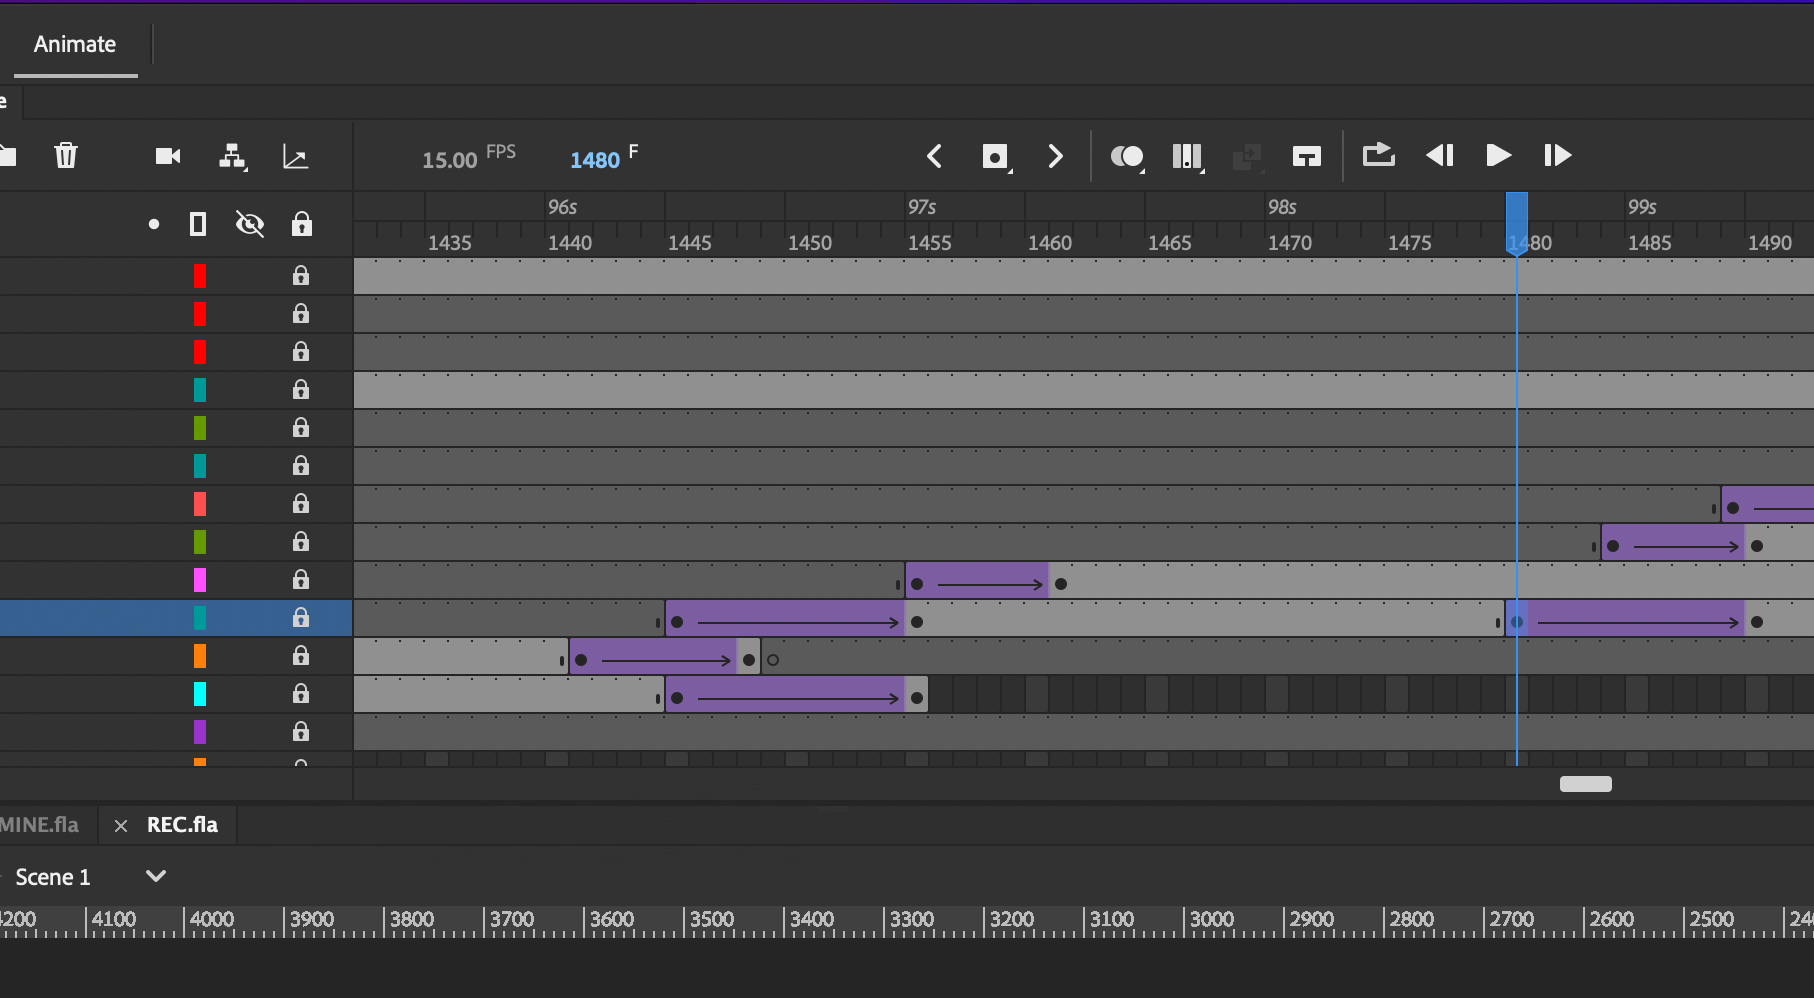Screen dimensions: 1814x998
Task: Click the Scene 1 label
Action: point(53,877)
